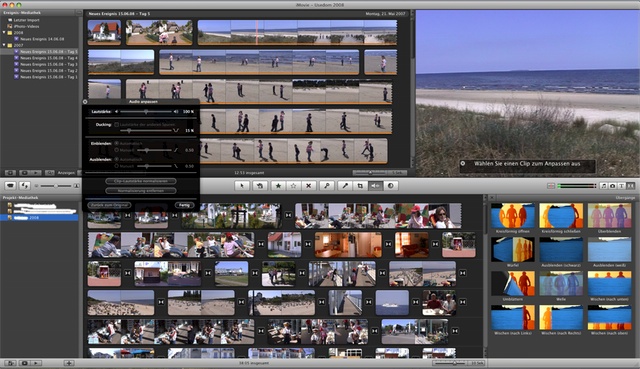
Task: Choose Umblättern transition thumbnail
Action: [513, 283]
